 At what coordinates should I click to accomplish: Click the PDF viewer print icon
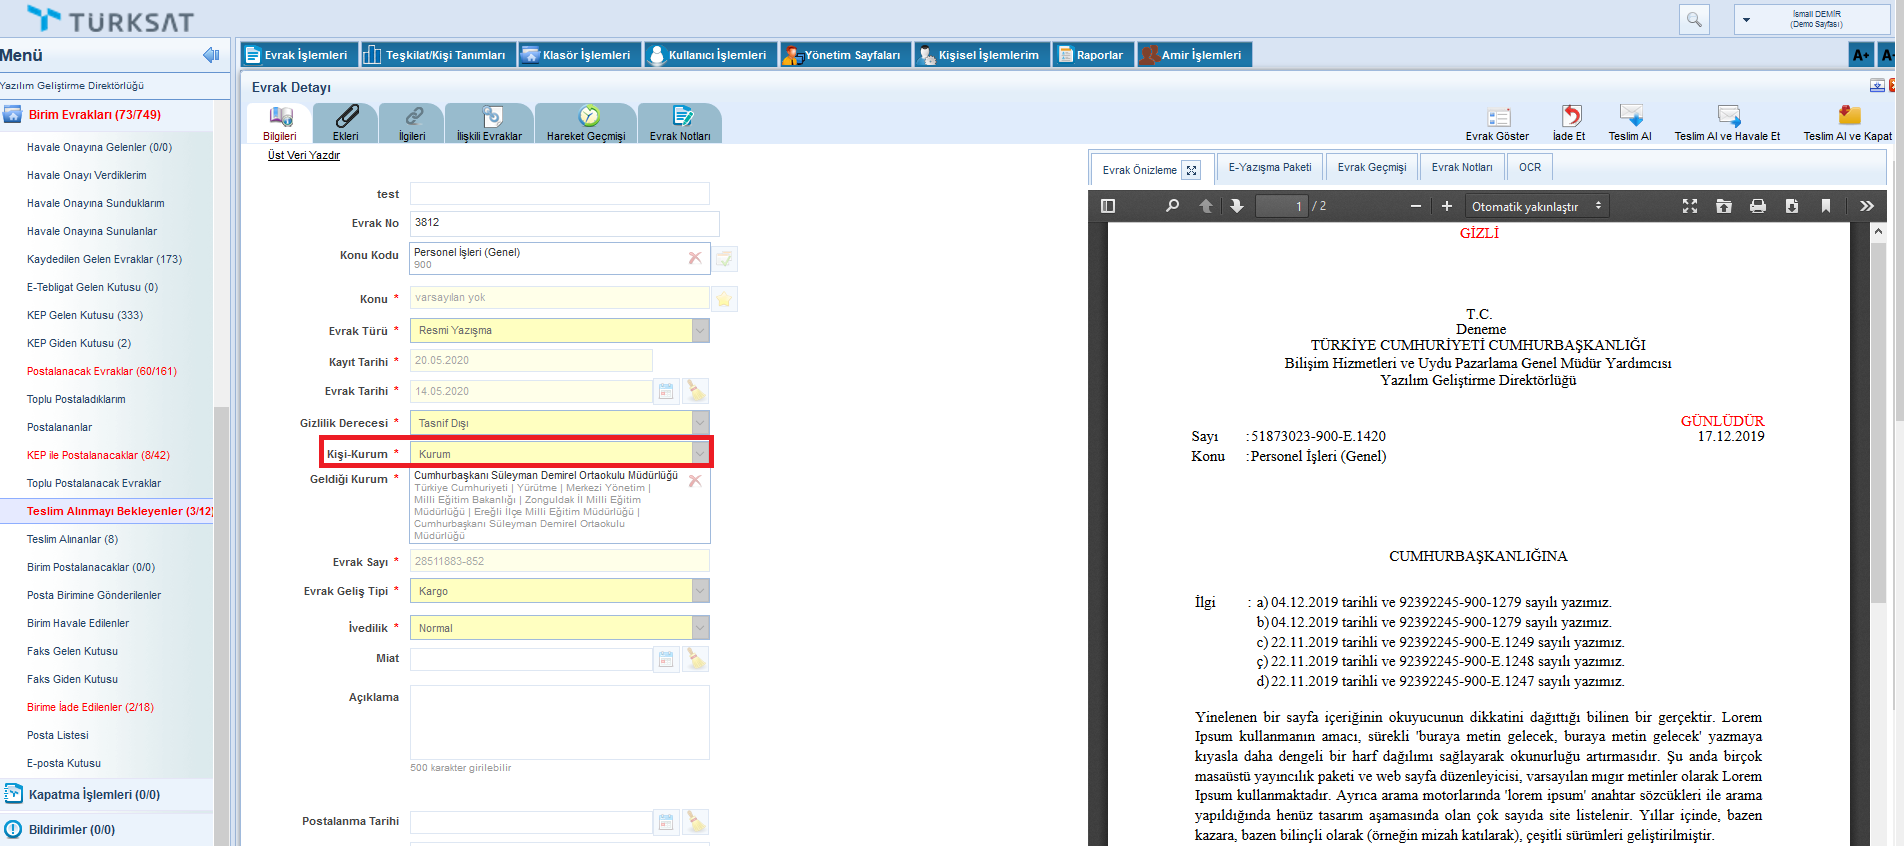[1757, 206]
